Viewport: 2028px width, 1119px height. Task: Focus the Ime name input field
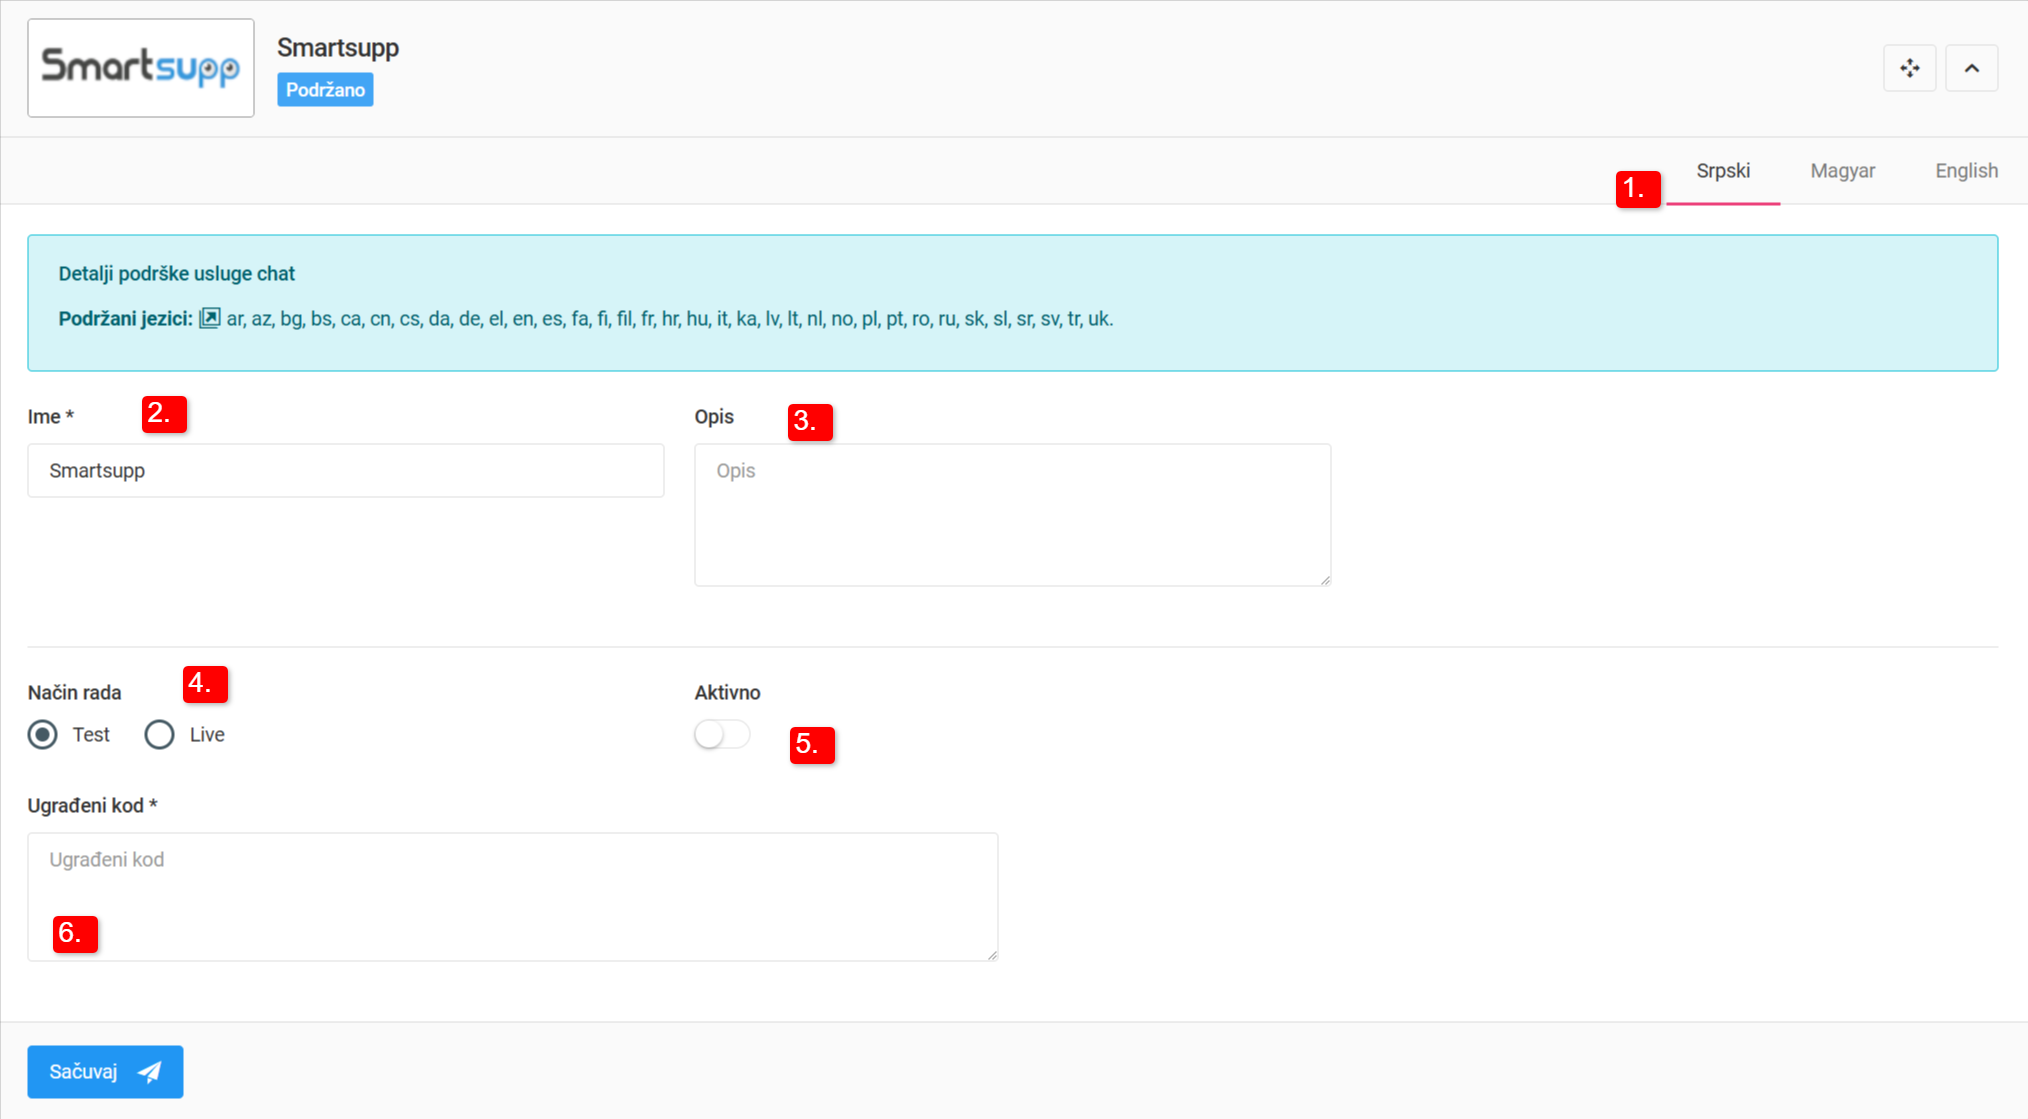[x=345, y=471]
